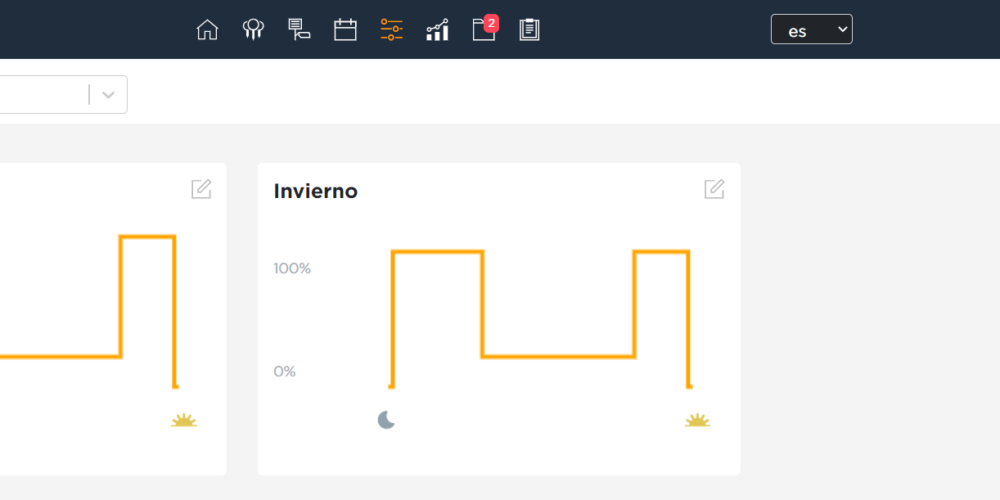
Task: Expand the dropdown chevron below the navbar
Action: (x=108, y=95)
